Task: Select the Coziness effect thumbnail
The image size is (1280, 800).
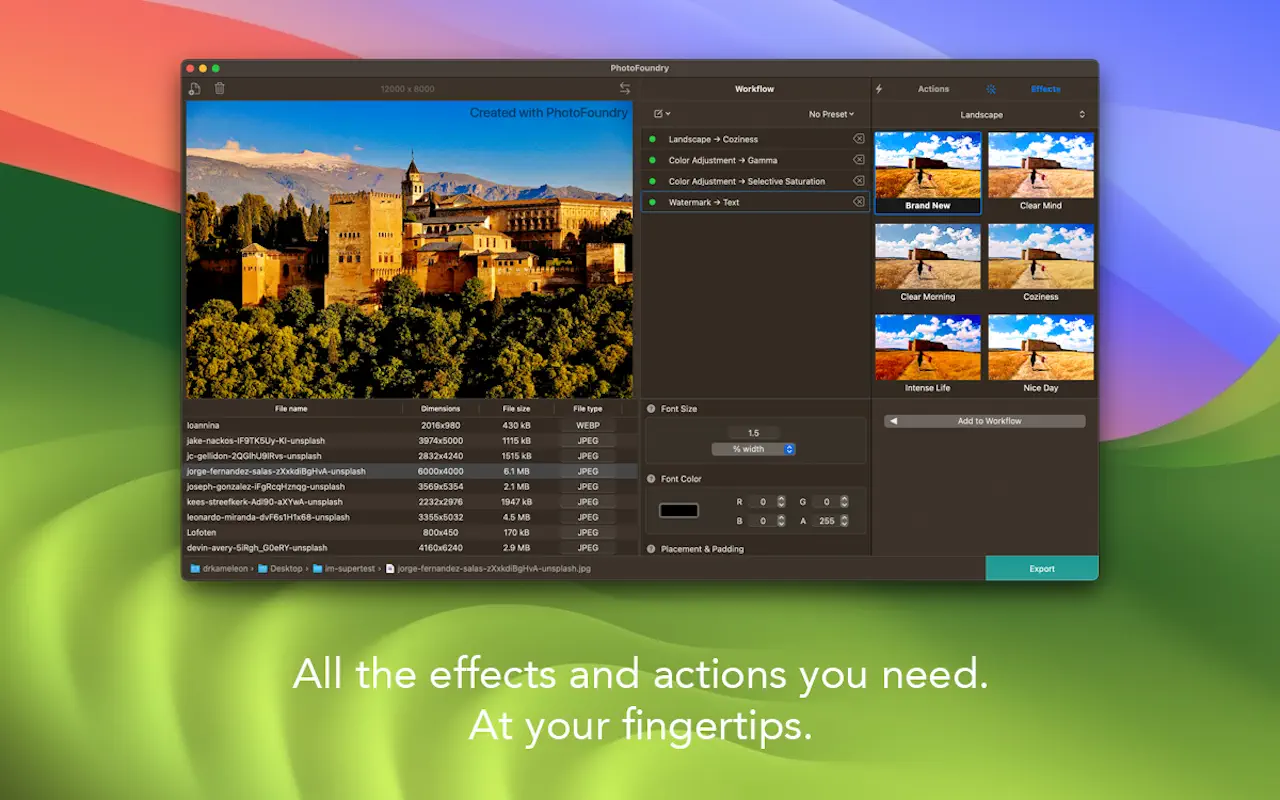Action: pyautogui.click(x=1041, y=264)
